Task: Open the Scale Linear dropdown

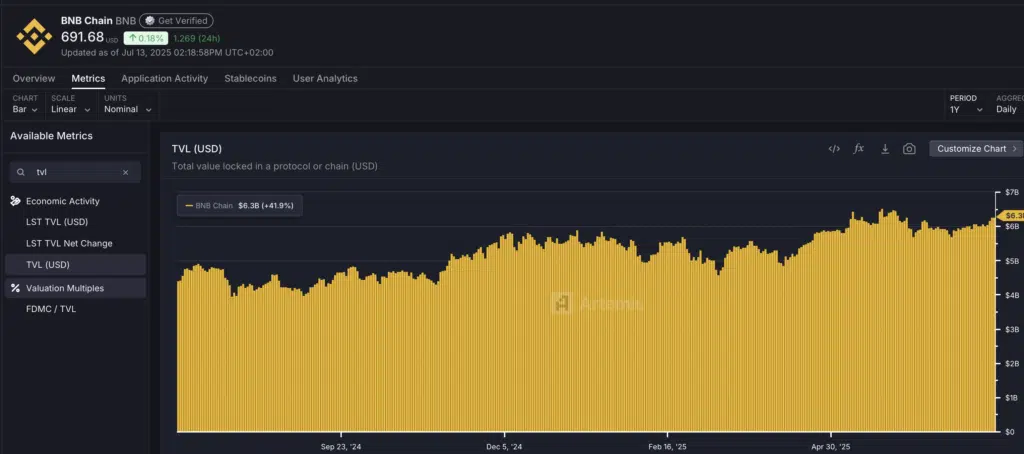Action: [70, 109]
